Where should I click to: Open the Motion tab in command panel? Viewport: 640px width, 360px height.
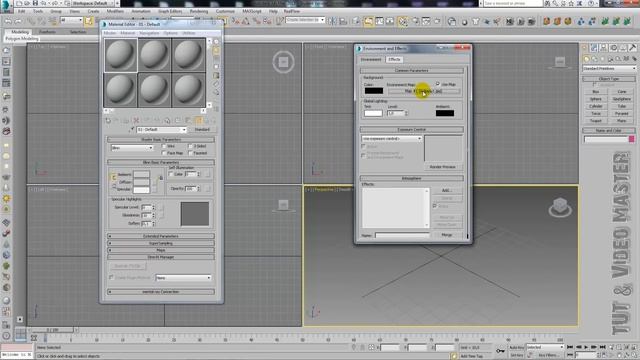click(x=613, y=48)
